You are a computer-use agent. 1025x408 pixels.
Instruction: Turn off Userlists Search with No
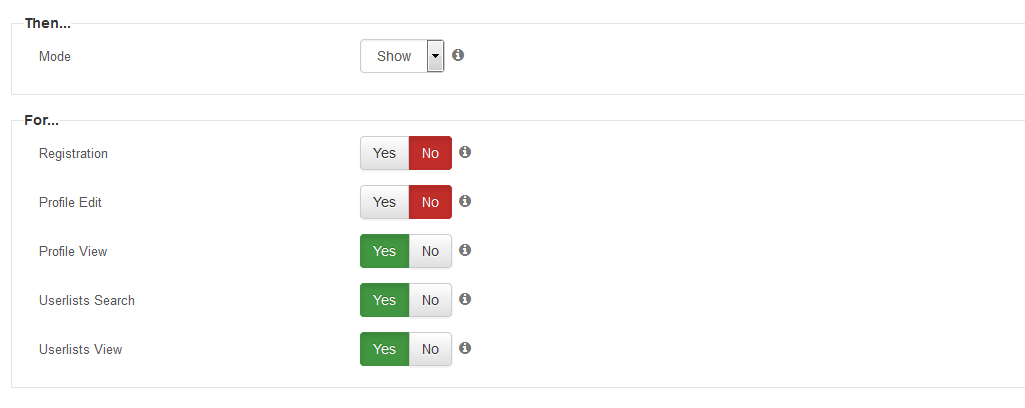click(430, 300)
